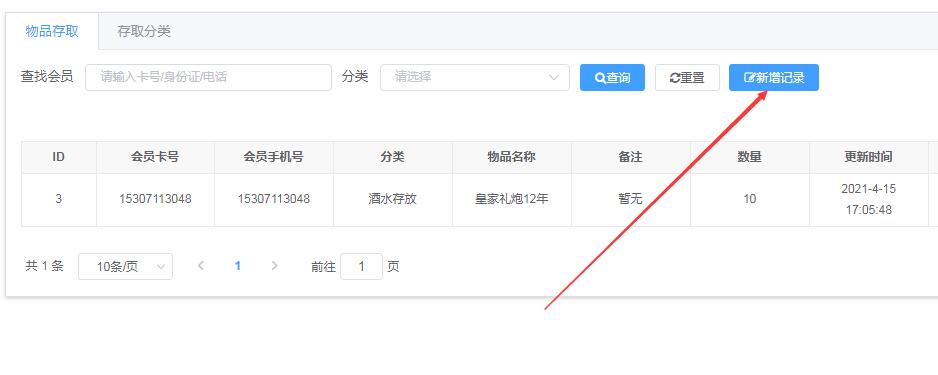The width and height of the screenshot is (938, 375).
Task: Select the 皇家礼炮12年 item name cell
Action: tap(511, 199)
